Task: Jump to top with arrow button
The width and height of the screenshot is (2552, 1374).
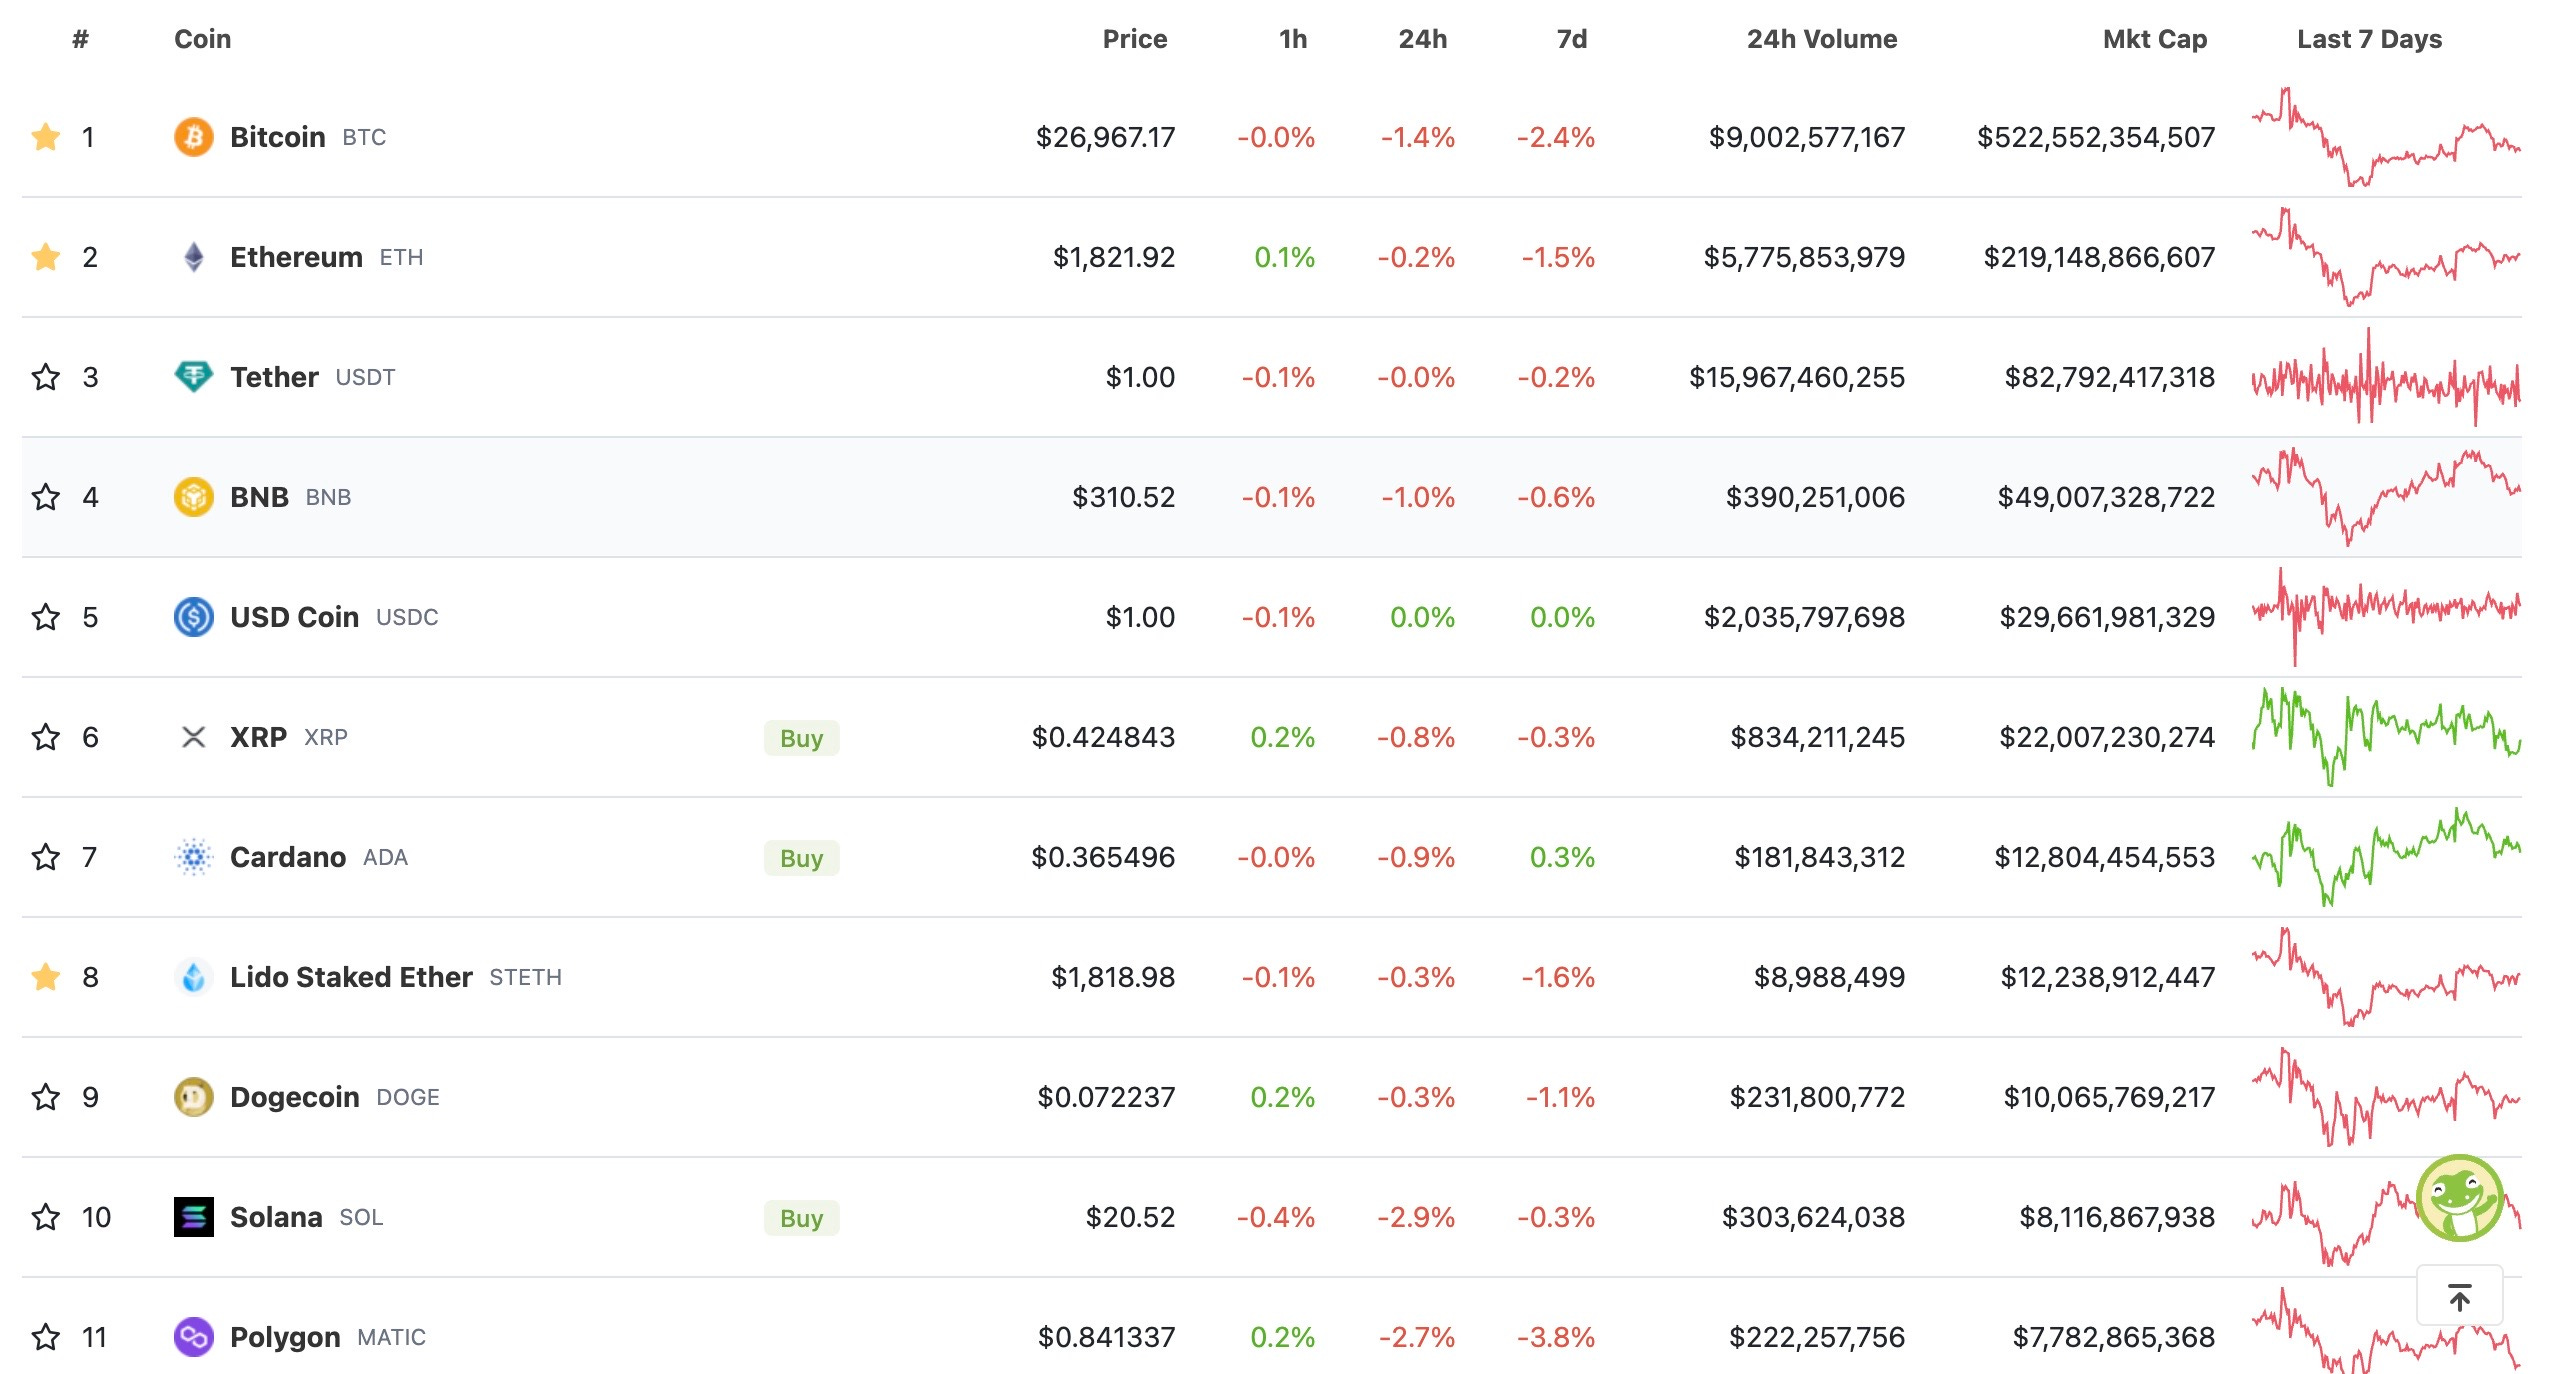Action: [2460, 1297]
